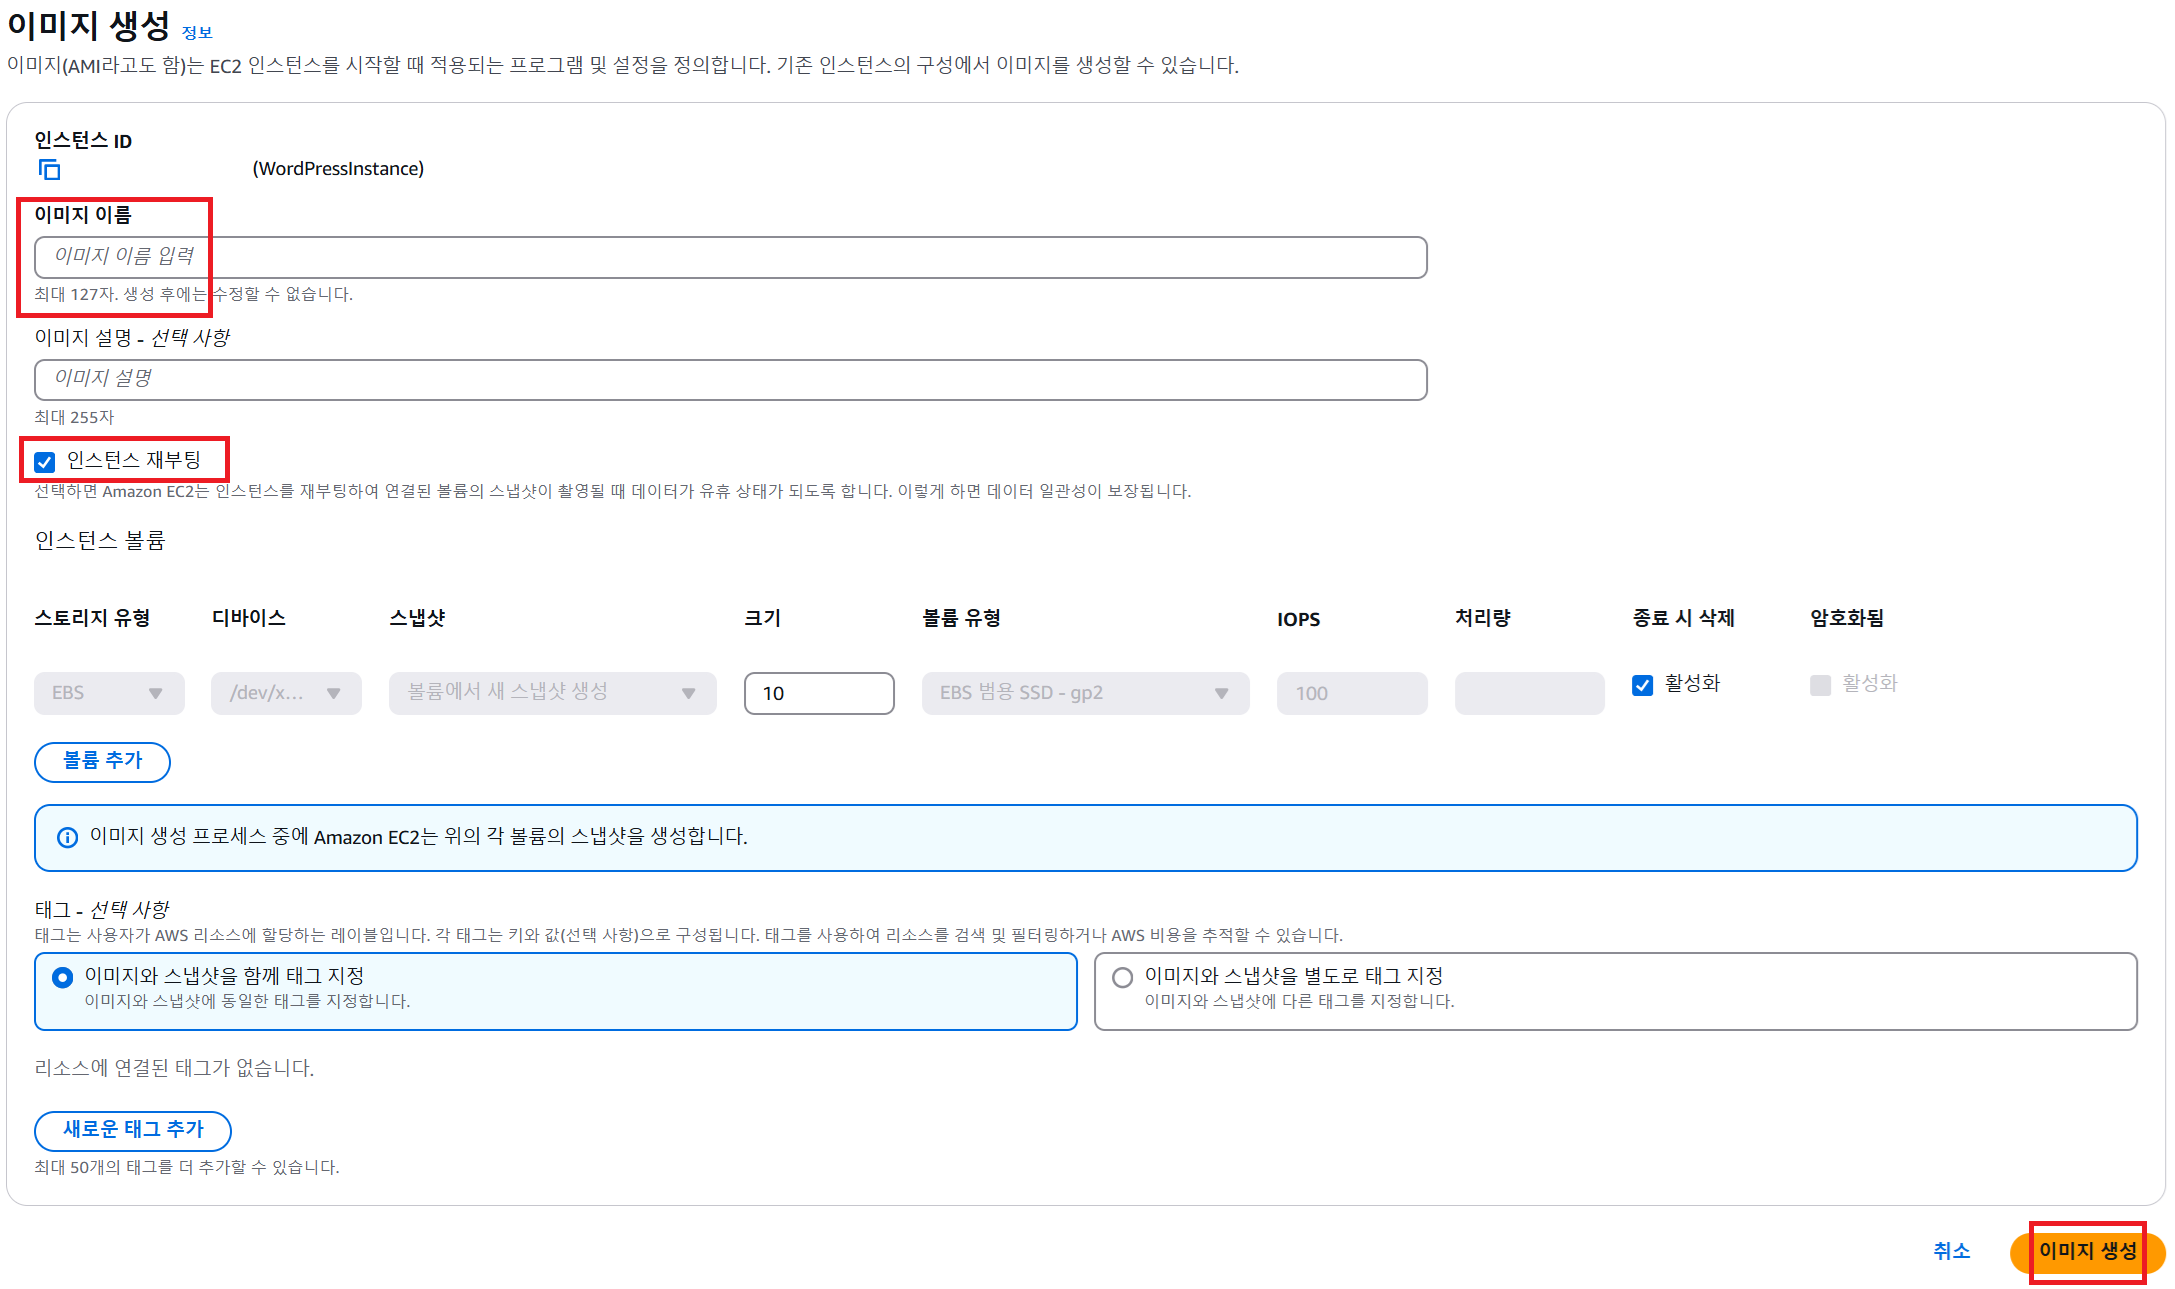Expand the 볼륨에서 새 스냅샷 생성 dropdown
Viewport: 2175px width, 1289px height.
[x=552, y=693]
